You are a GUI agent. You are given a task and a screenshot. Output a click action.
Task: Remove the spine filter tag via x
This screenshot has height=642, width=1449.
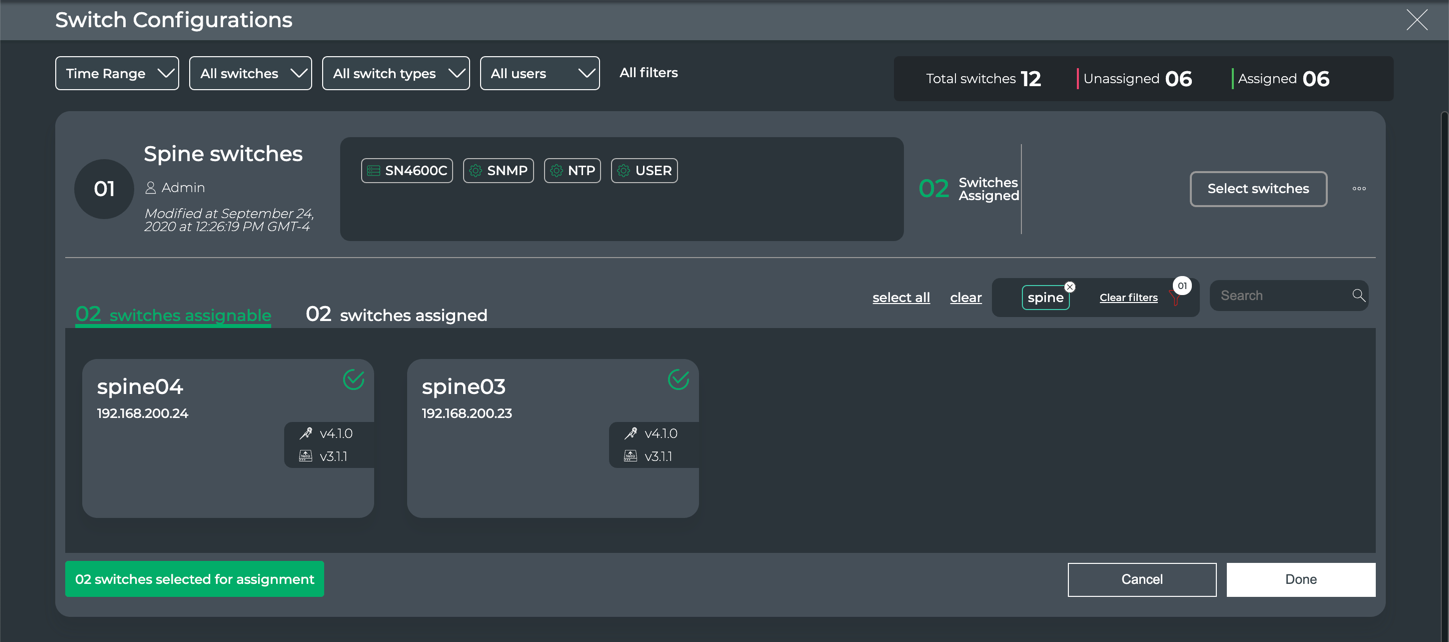coord(1069,287)
